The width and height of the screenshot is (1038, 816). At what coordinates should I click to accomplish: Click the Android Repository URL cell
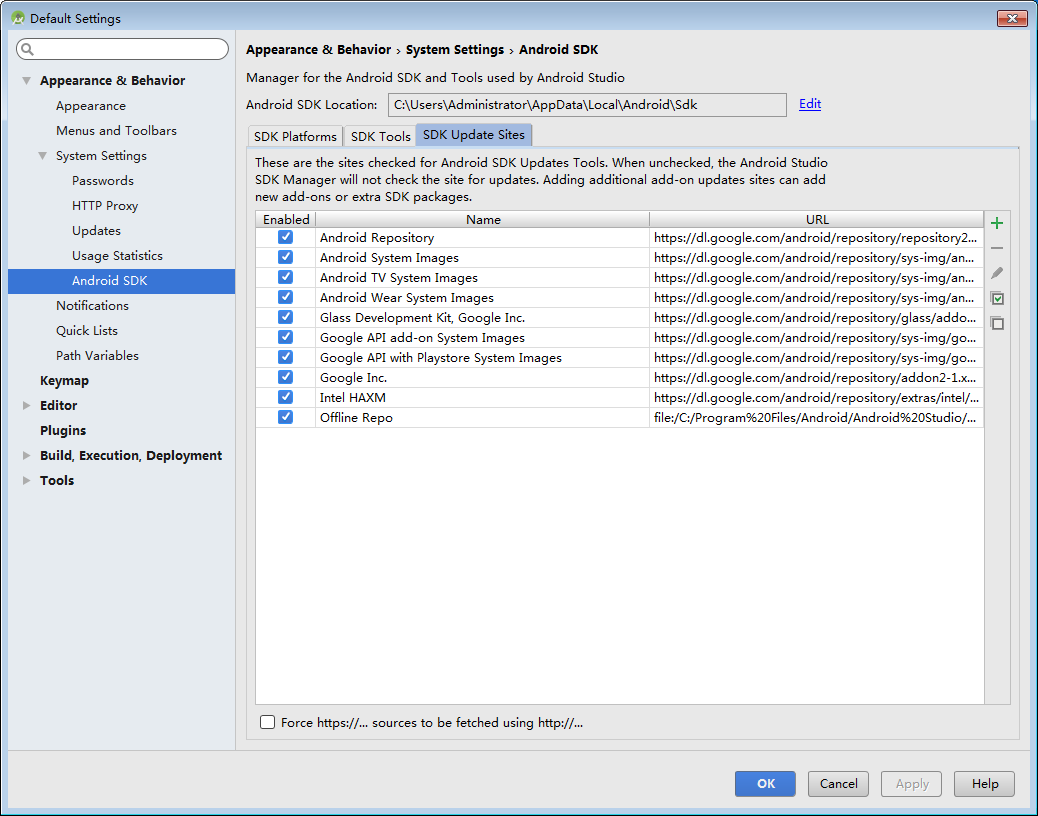pyautogui.click(x=817, y=237)
